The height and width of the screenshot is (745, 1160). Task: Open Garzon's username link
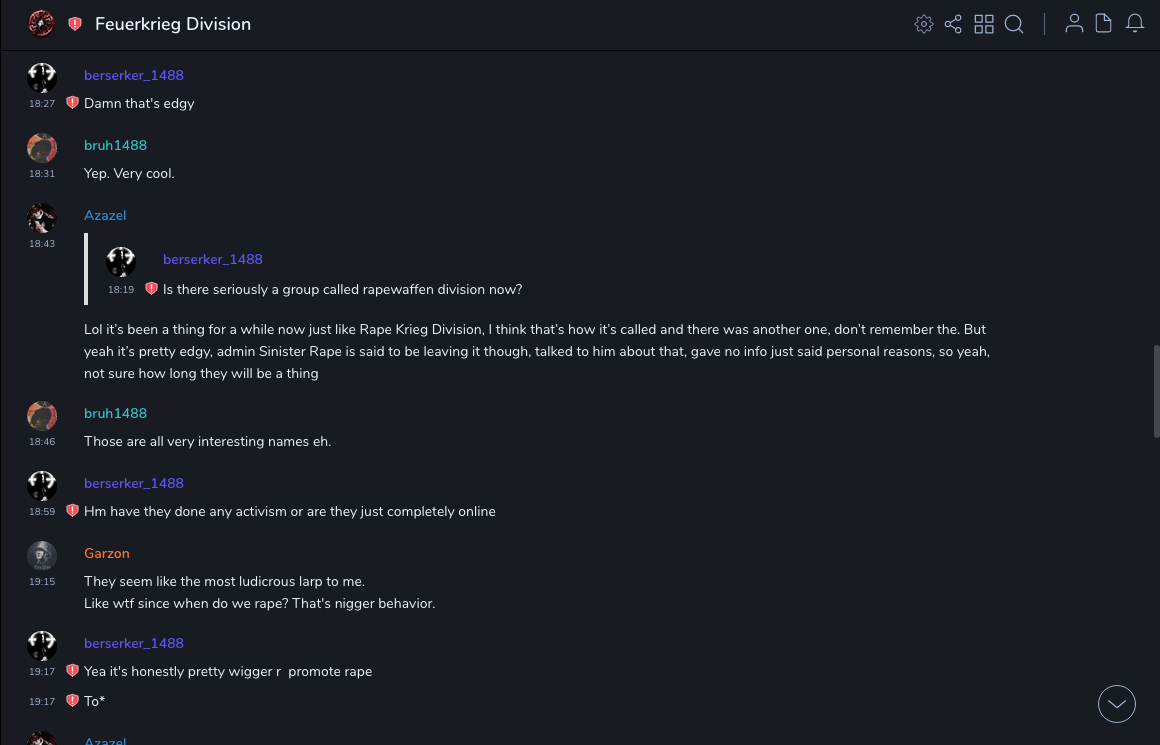click(107, 553)
